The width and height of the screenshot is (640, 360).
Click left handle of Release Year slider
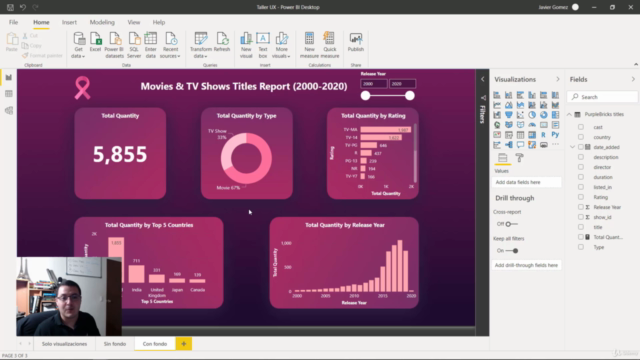pos(365,96)
